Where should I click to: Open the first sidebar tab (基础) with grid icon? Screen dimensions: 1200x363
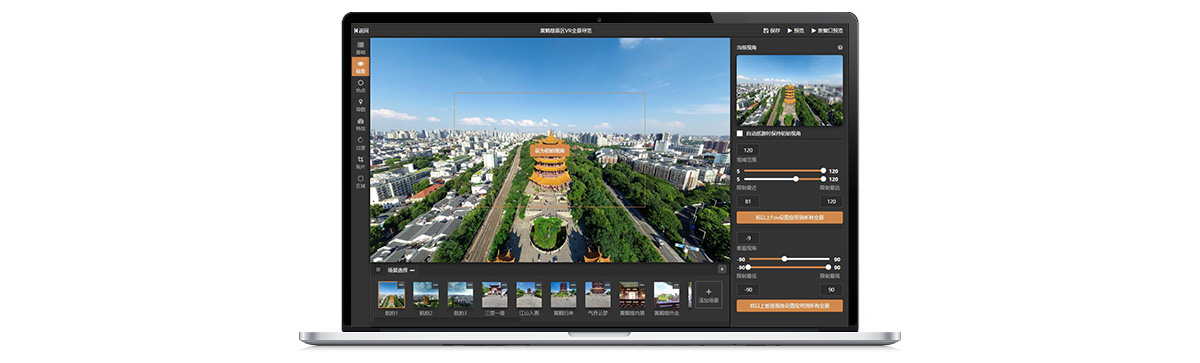(360, 47)
